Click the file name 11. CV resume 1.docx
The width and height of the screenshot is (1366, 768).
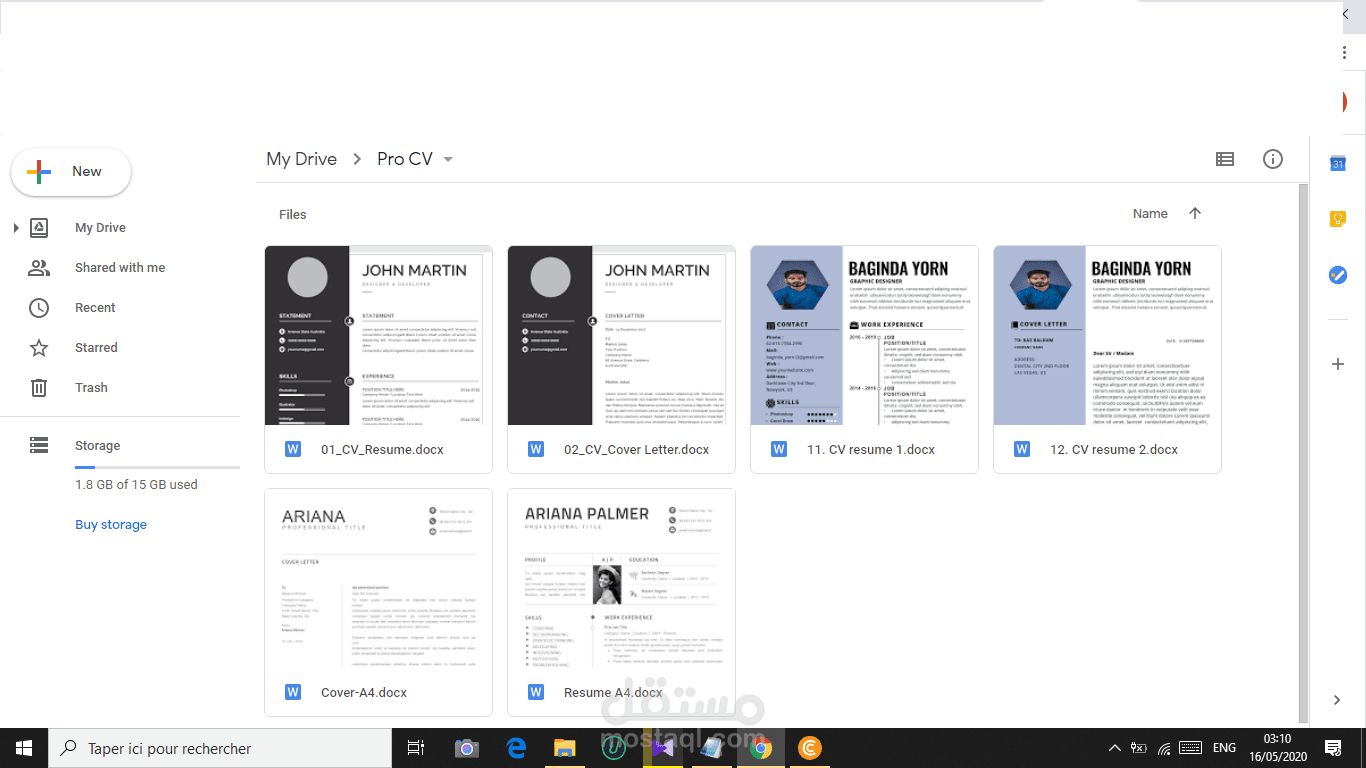point(871,450)
